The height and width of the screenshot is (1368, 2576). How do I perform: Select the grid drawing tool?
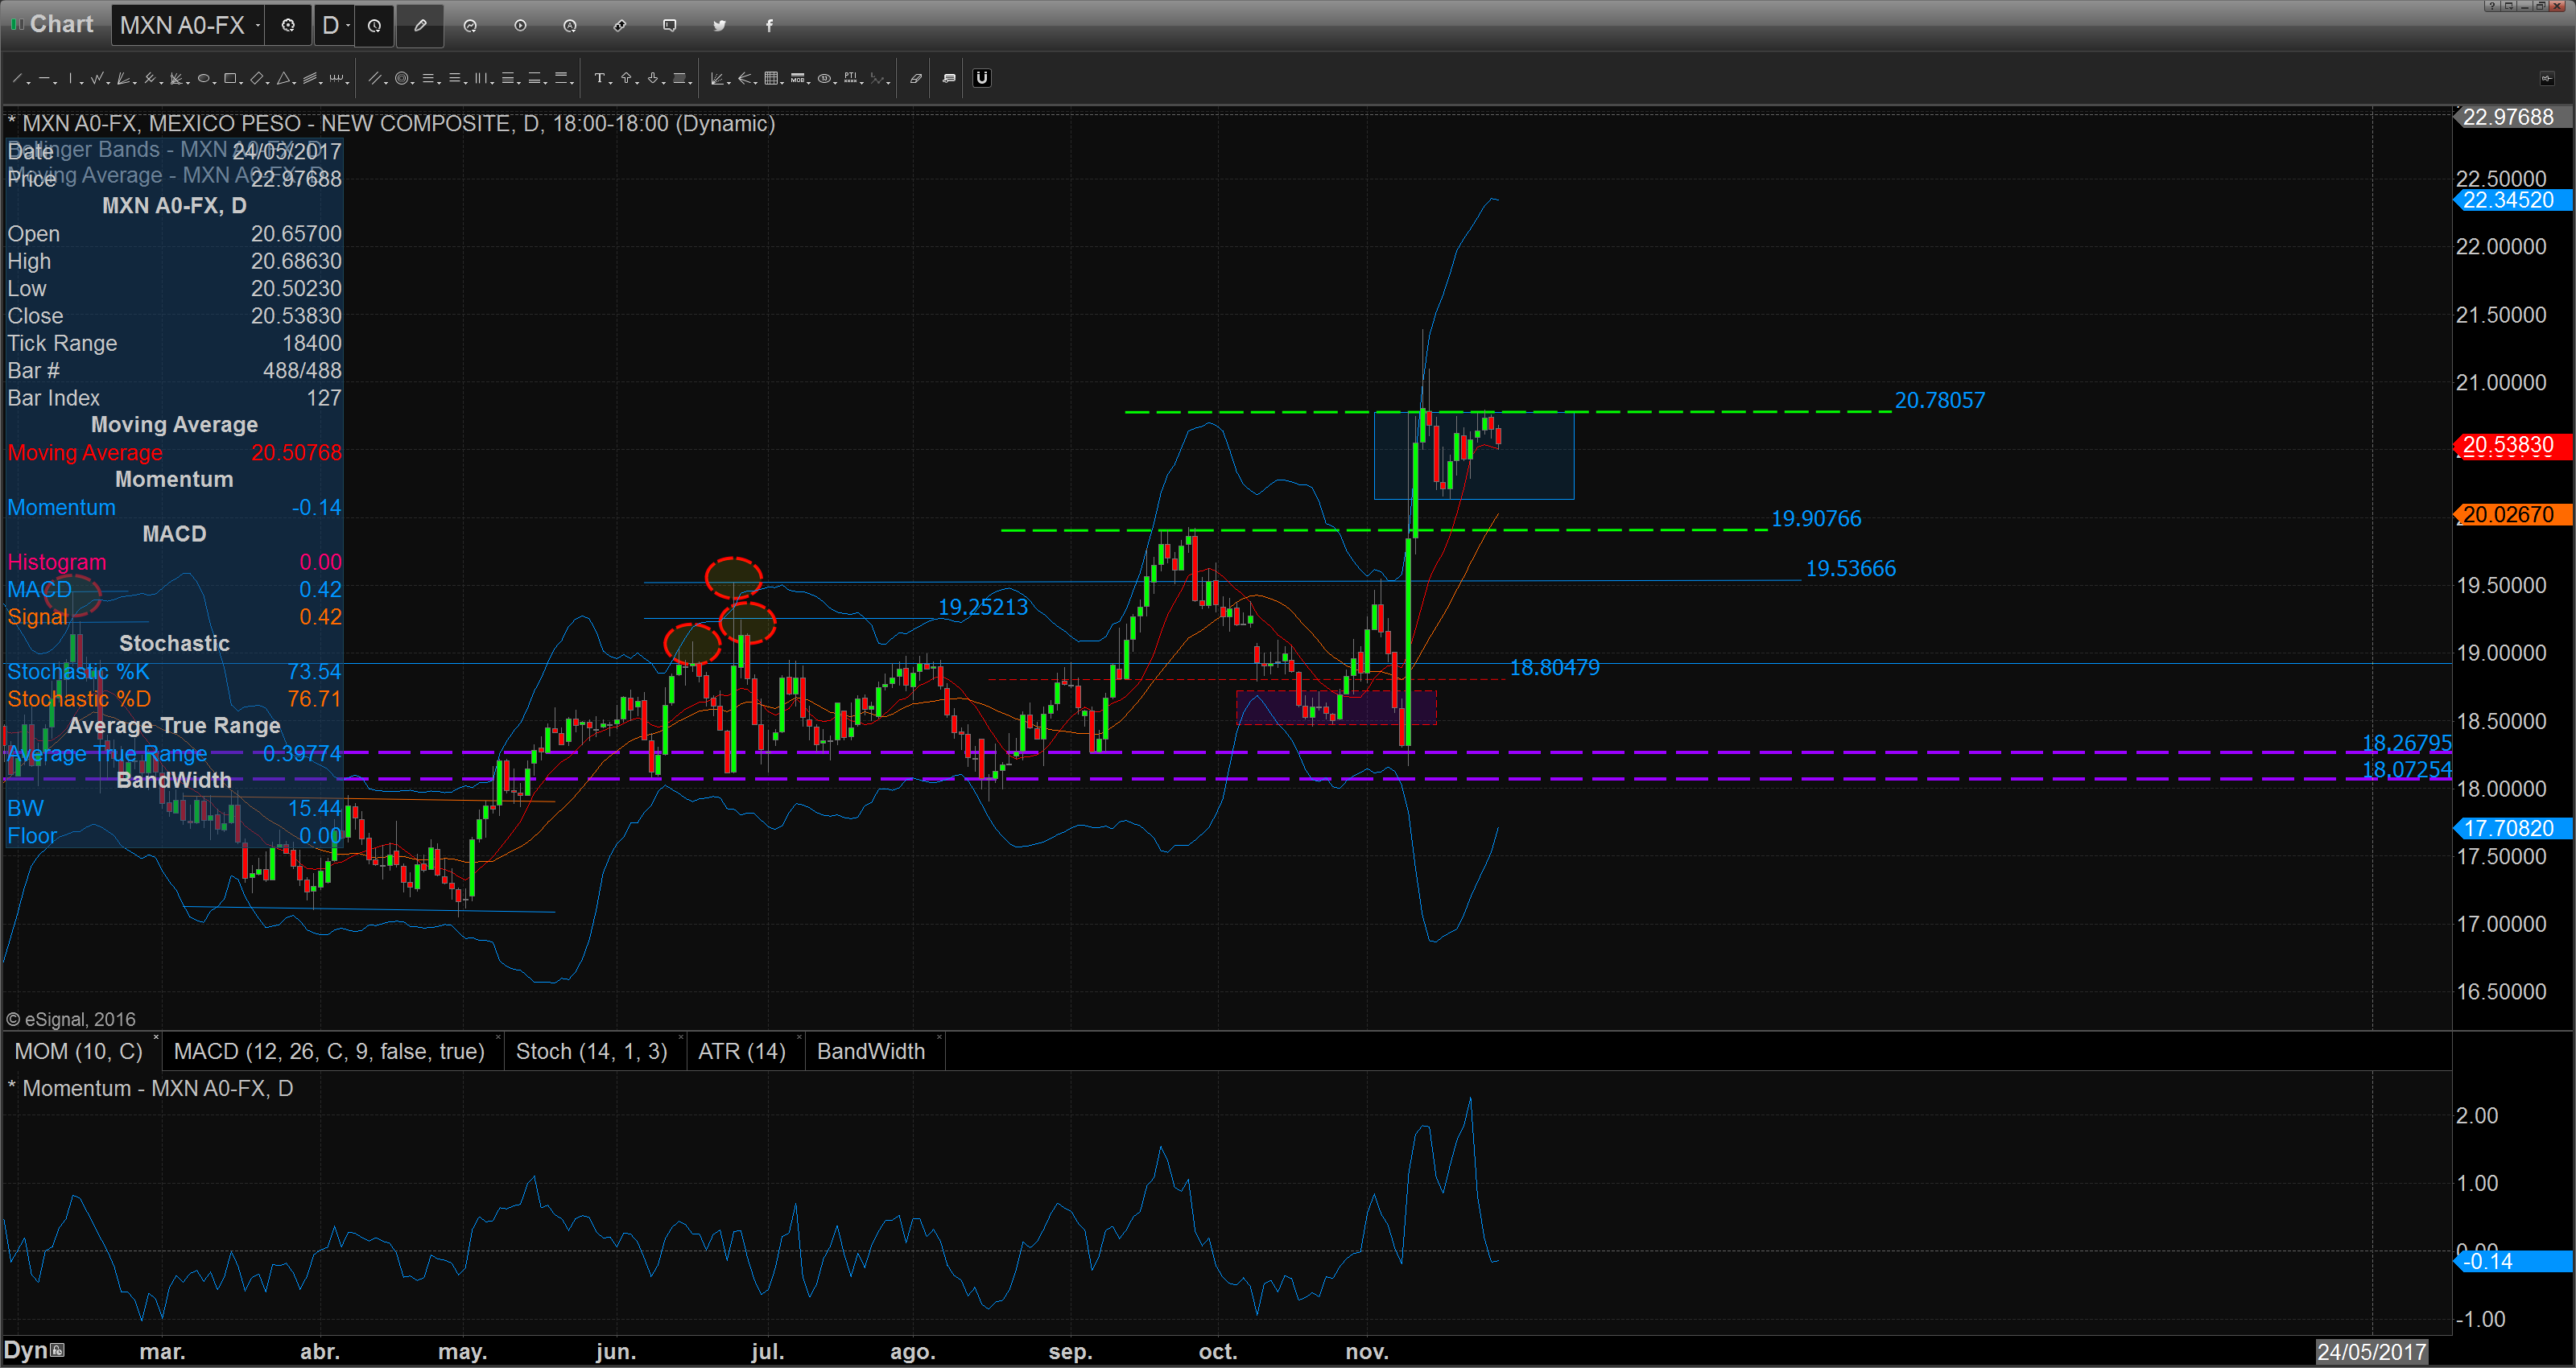click(771, 78)
